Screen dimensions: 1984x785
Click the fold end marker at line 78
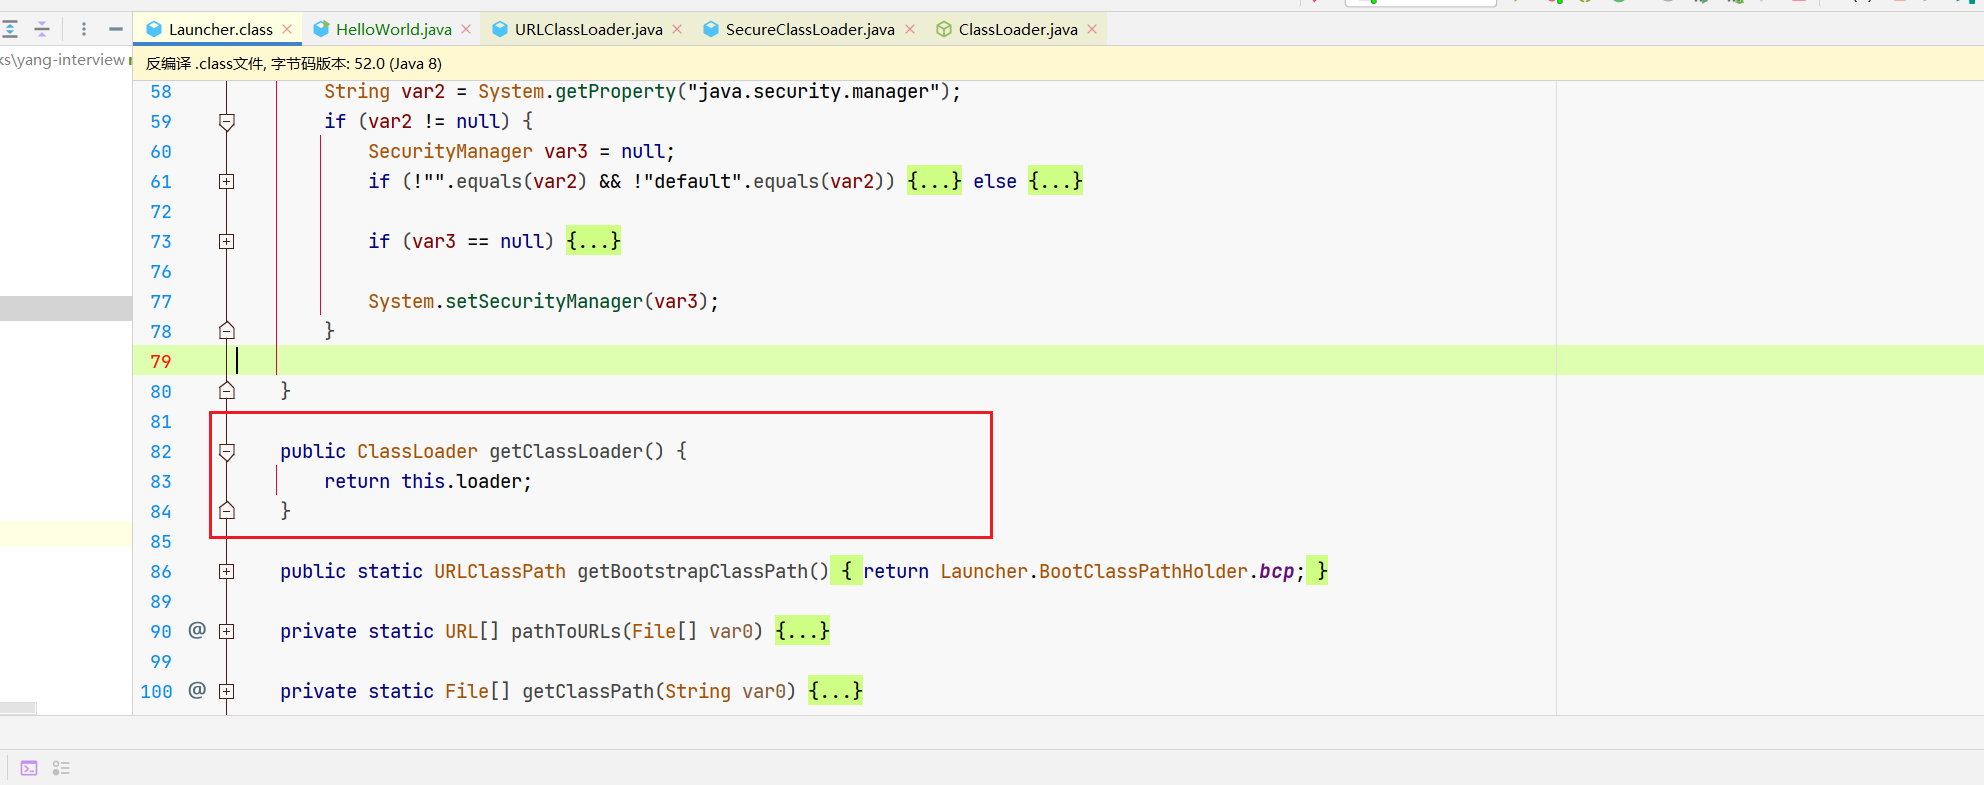227,331
